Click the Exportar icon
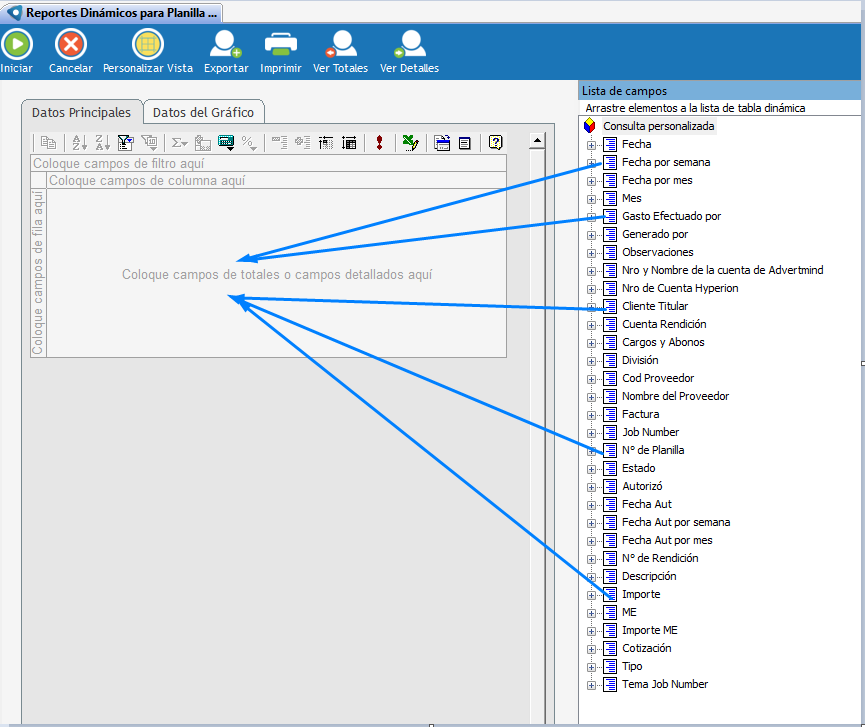Image resolution: width=865 pixels, height=727 pixels. (x=225, y=45)
